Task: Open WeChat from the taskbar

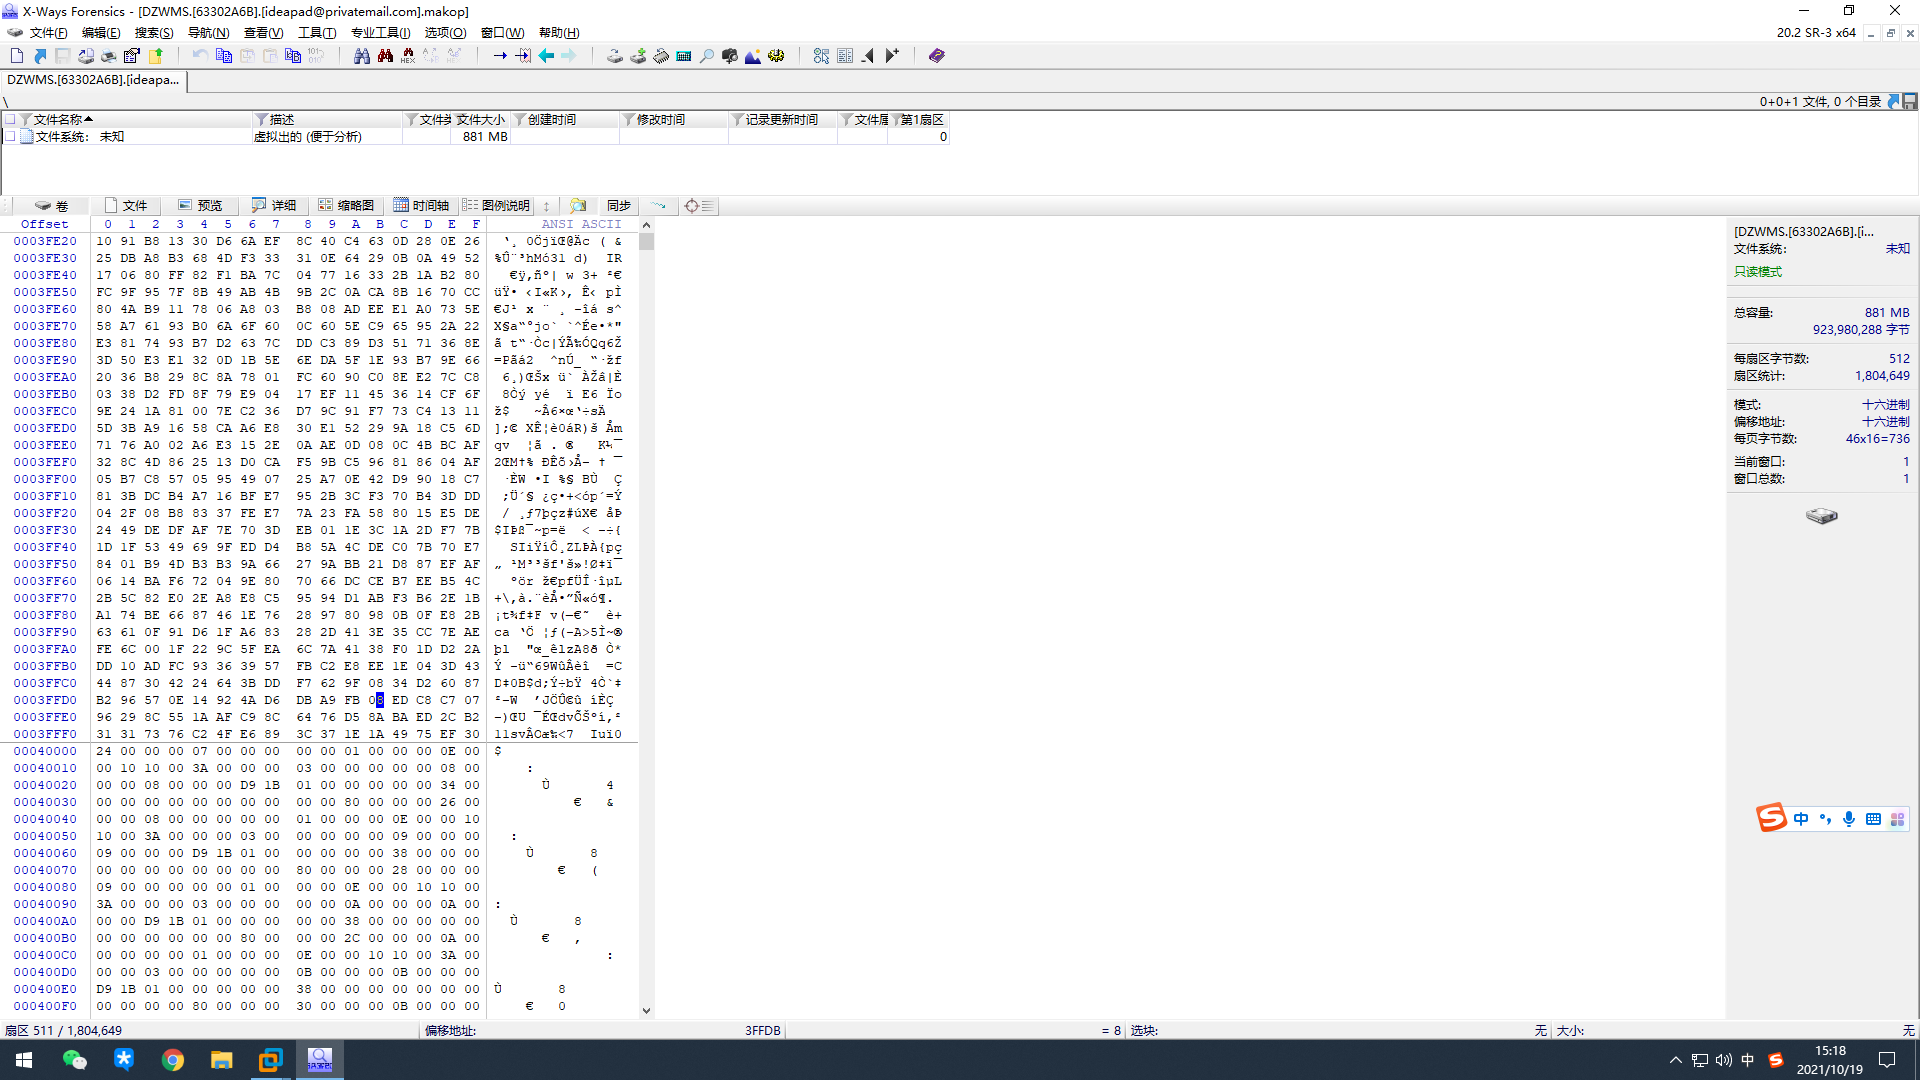Action: (75, 1060)
